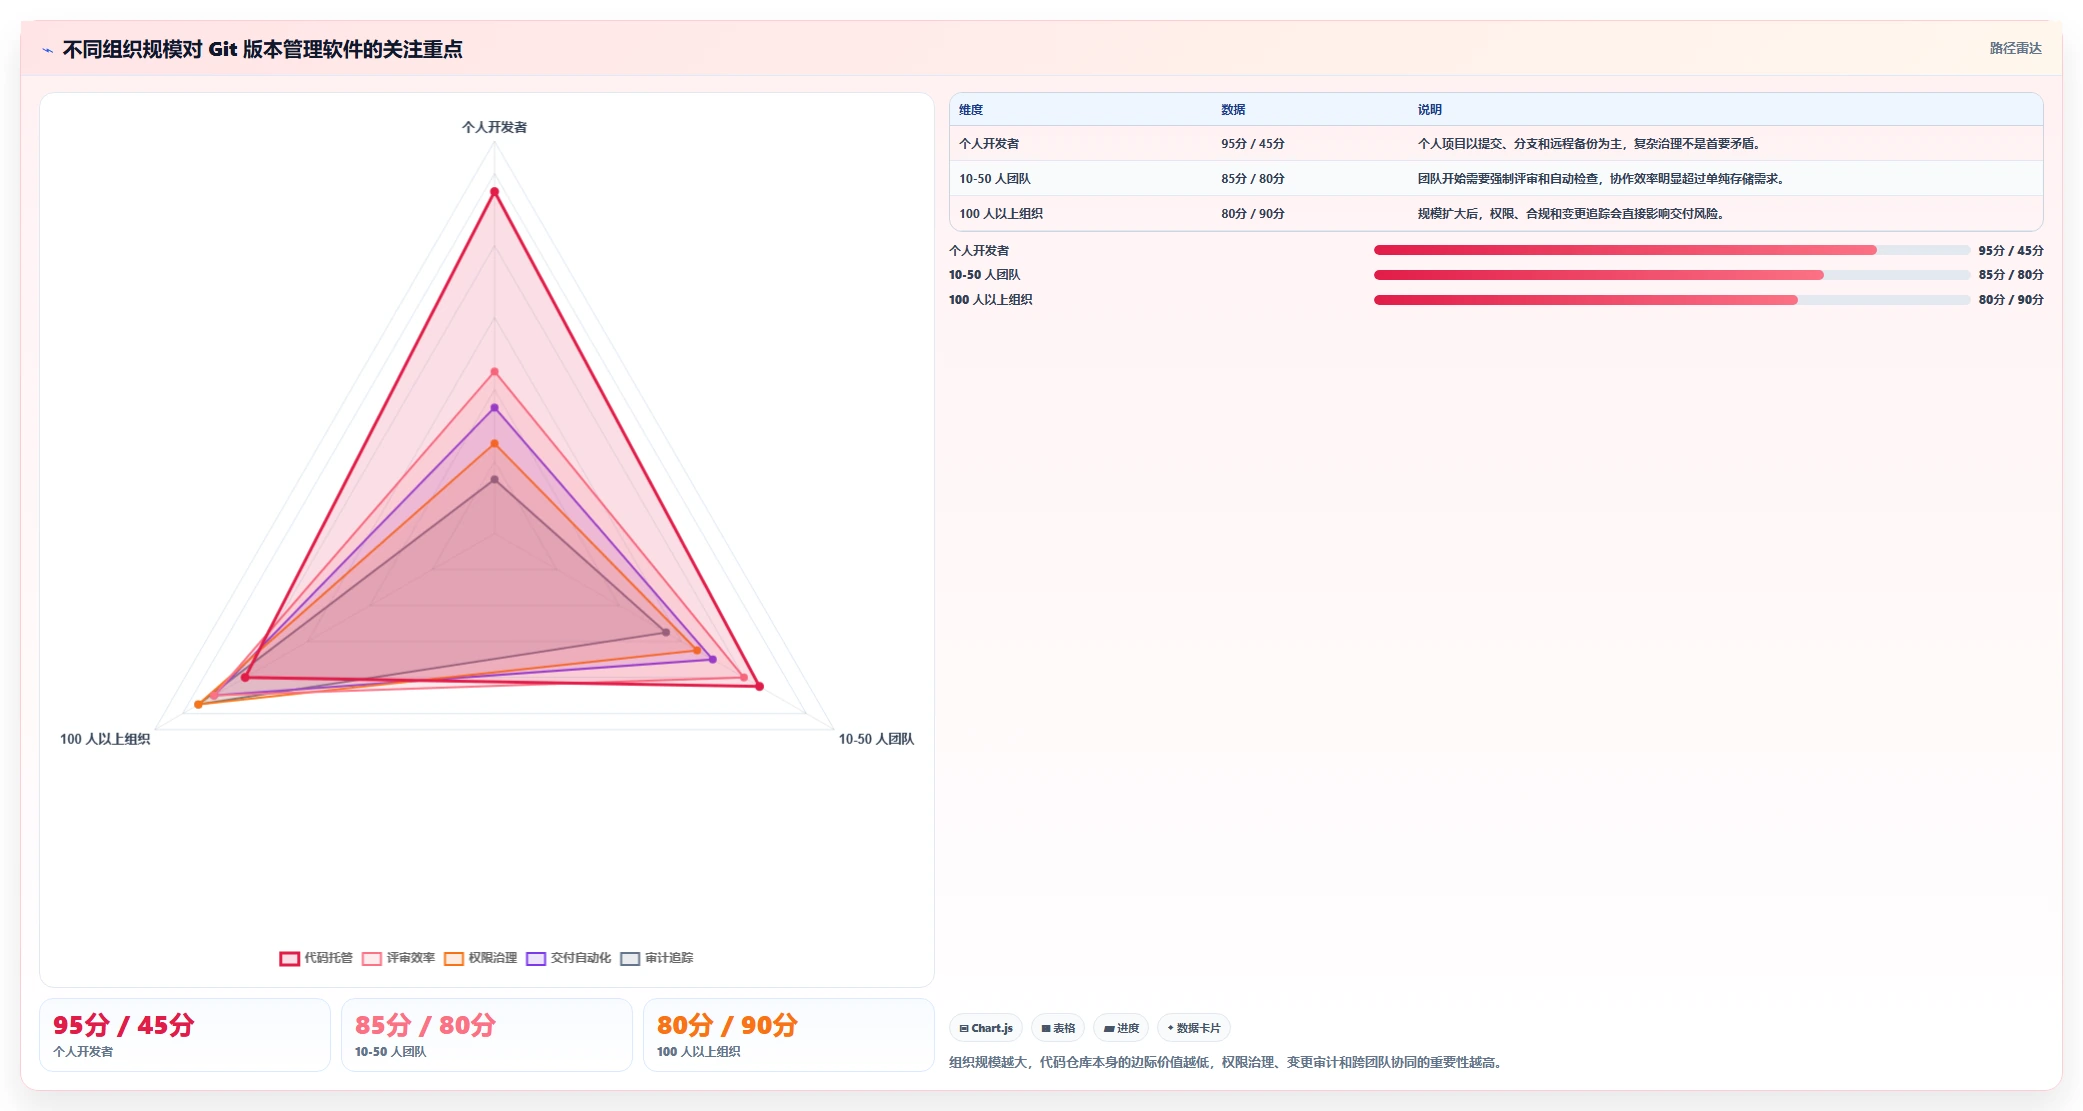Click the 个人开发者 radar axis label

click(494, 127)
